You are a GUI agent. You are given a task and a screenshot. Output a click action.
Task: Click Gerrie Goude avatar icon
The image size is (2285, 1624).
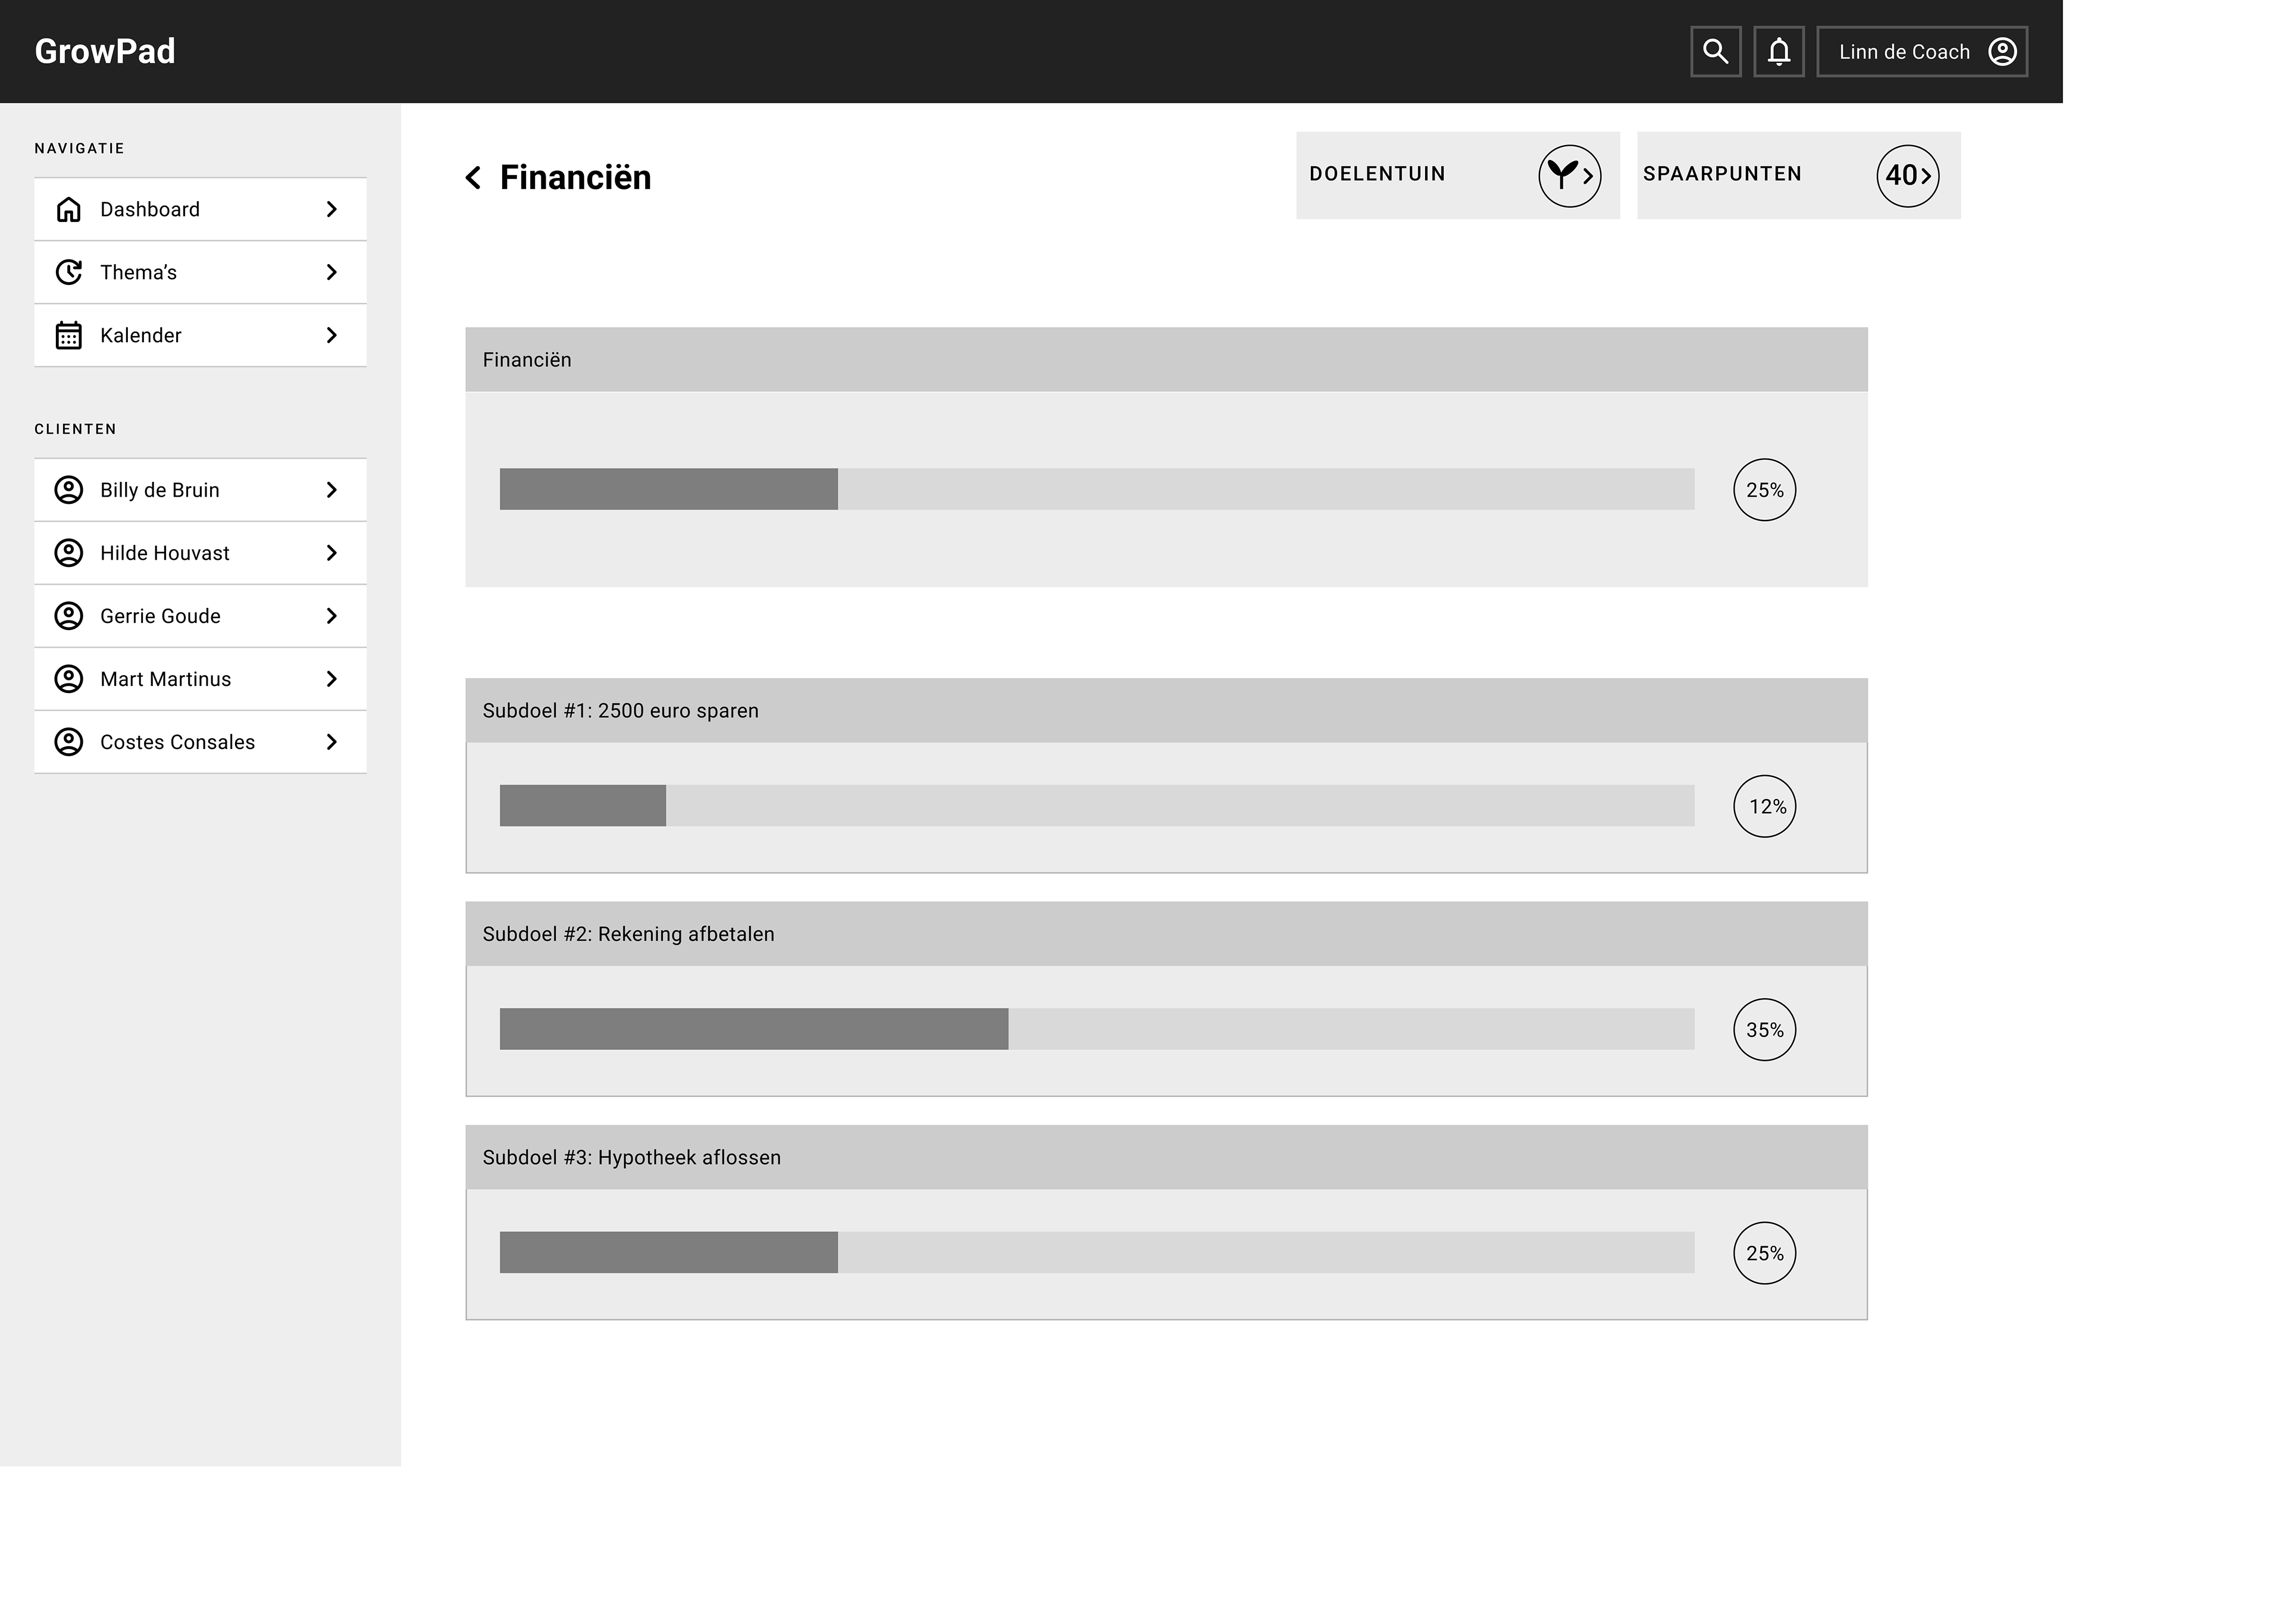68,616
